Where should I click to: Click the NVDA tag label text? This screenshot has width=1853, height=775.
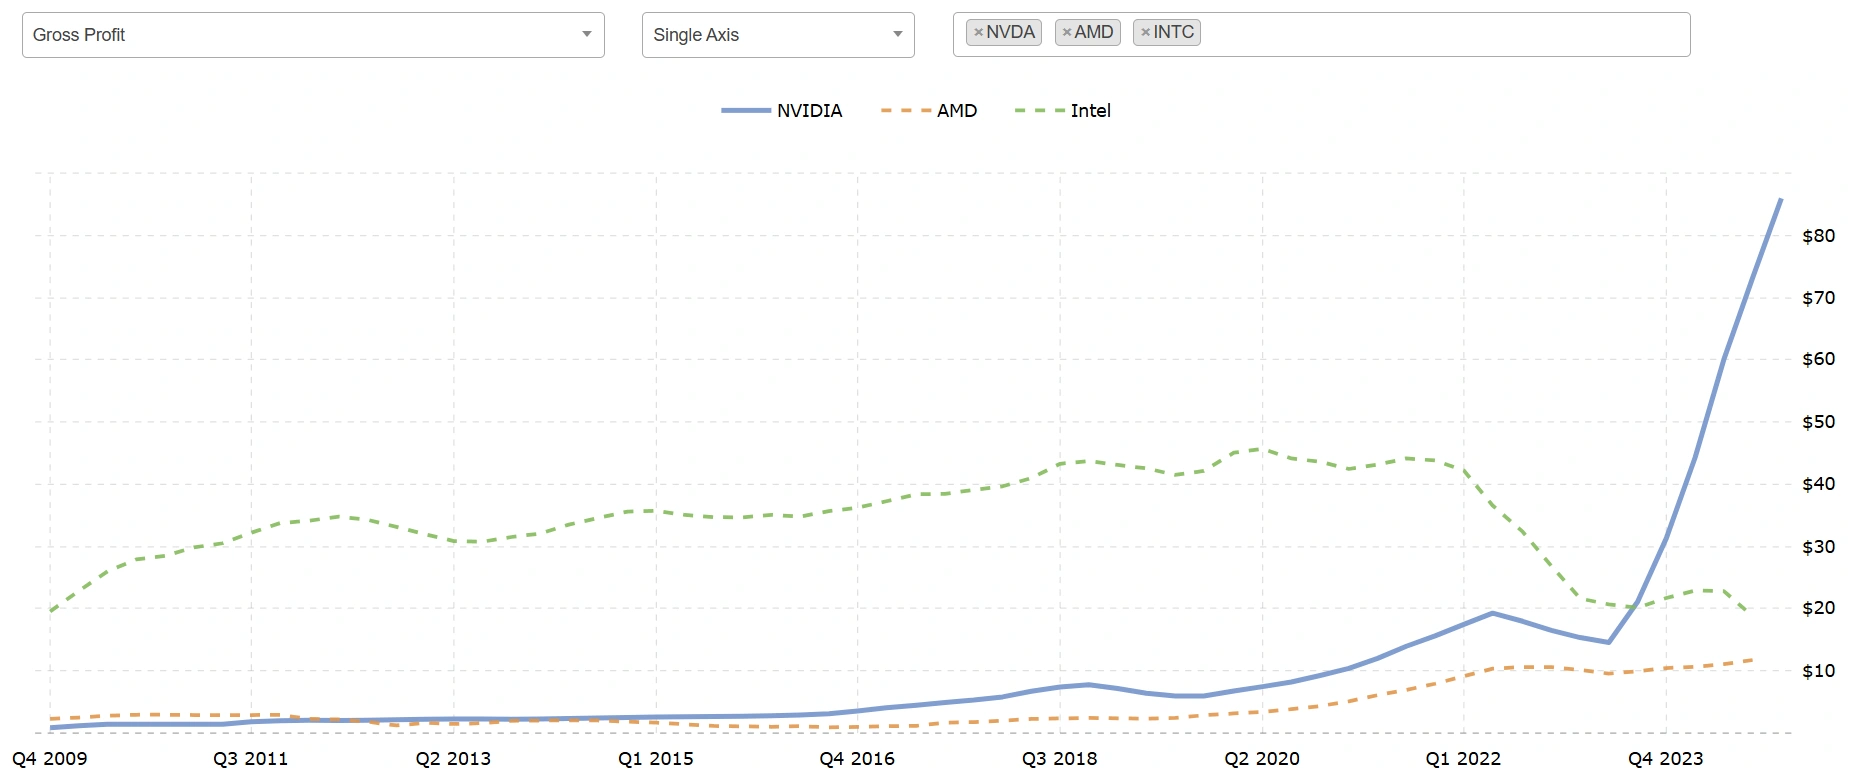(1011, 33)
